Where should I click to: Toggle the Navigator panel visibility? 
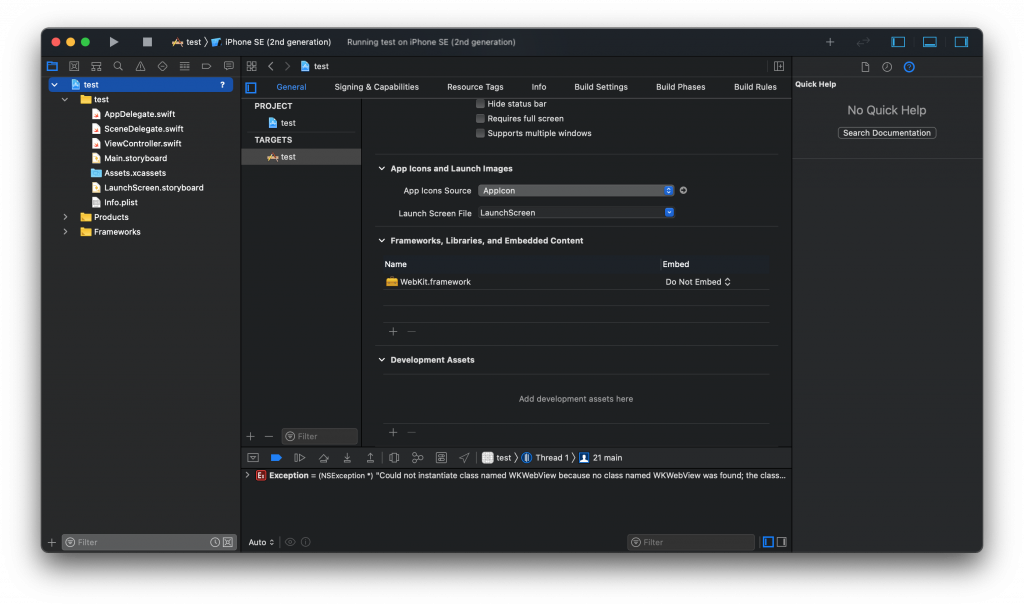(898, 42)
